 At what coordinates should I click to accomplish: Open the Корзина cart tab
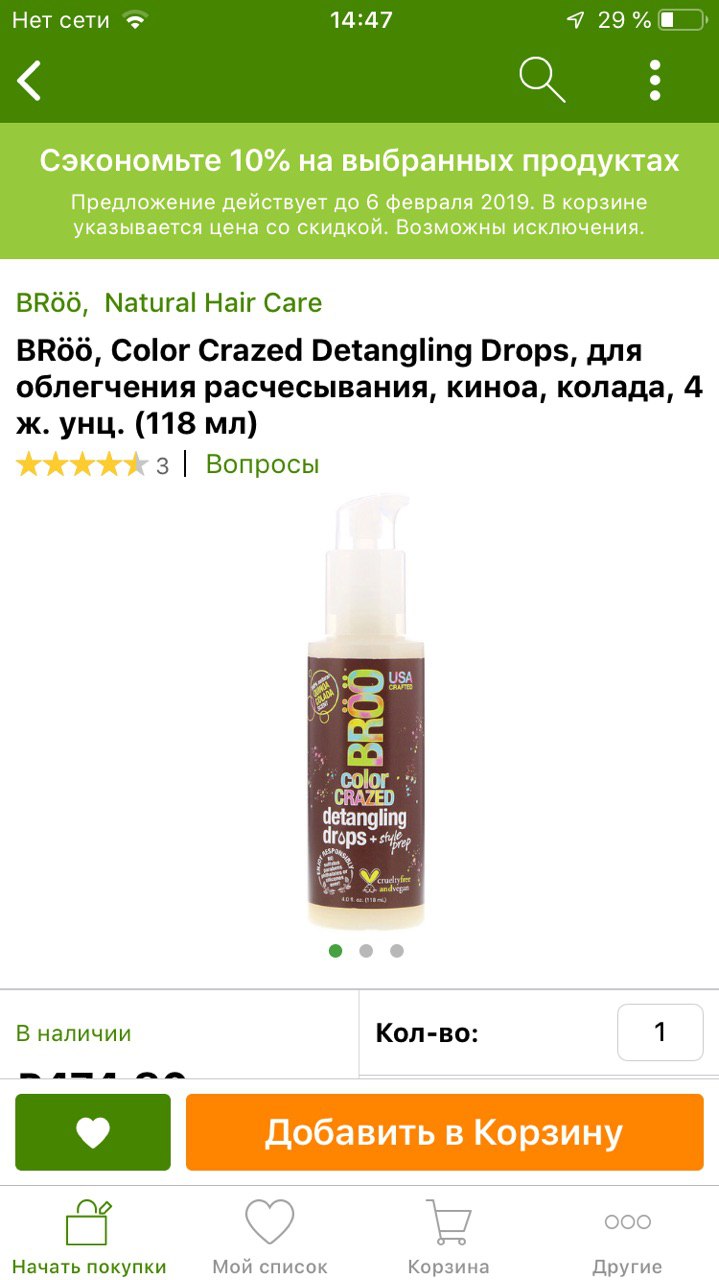pyautogui.click(x=449, y=1237)
